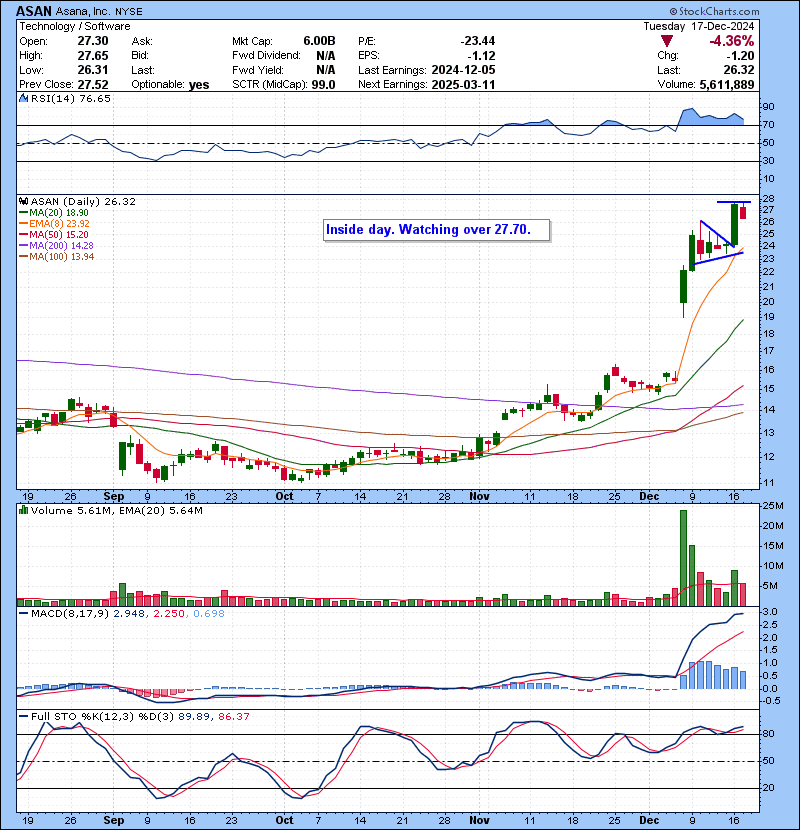Click the ASAN (Daily) 26.32 chart label
The width and height of the screenshot is (800, 830).
[x=83, y=202]
